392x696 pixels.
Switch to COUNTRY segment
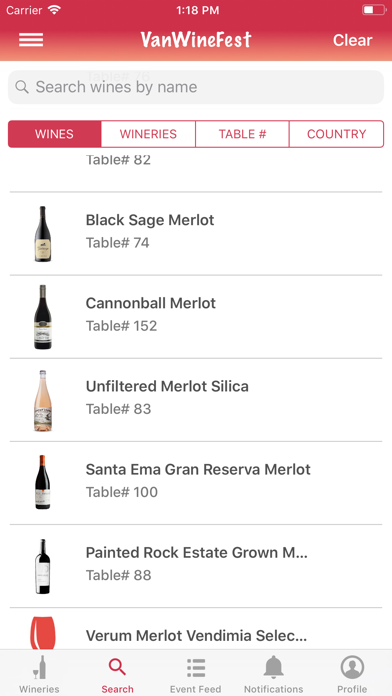click(337, 134)
